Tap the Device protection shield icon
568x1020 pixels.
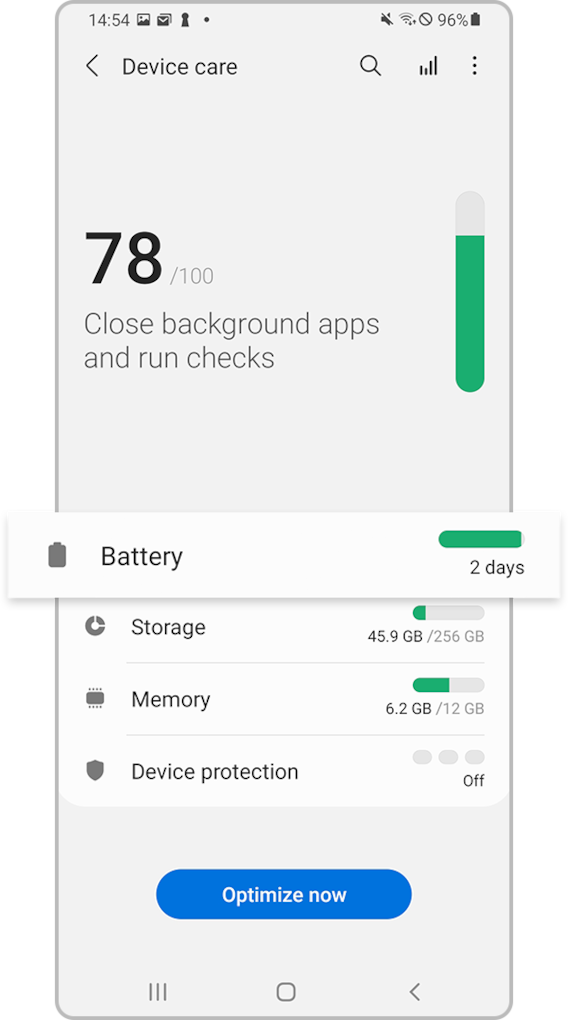point(95,771)
